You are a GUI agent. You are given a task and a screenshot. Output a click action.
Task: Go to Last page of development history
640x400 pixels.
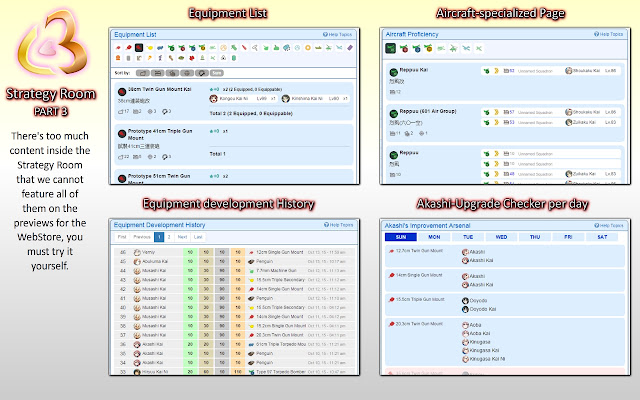tap(198, 237)
